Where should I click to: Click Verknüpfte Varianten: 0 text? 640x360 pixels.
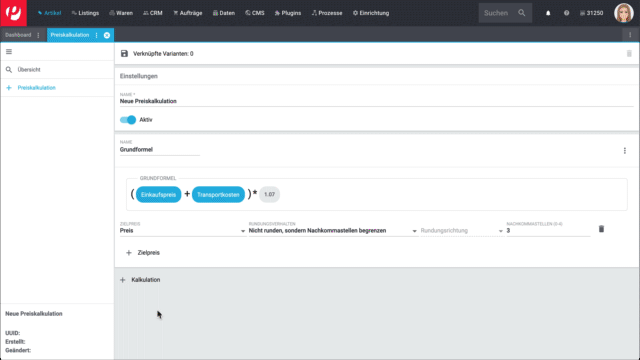click(163, 54)
